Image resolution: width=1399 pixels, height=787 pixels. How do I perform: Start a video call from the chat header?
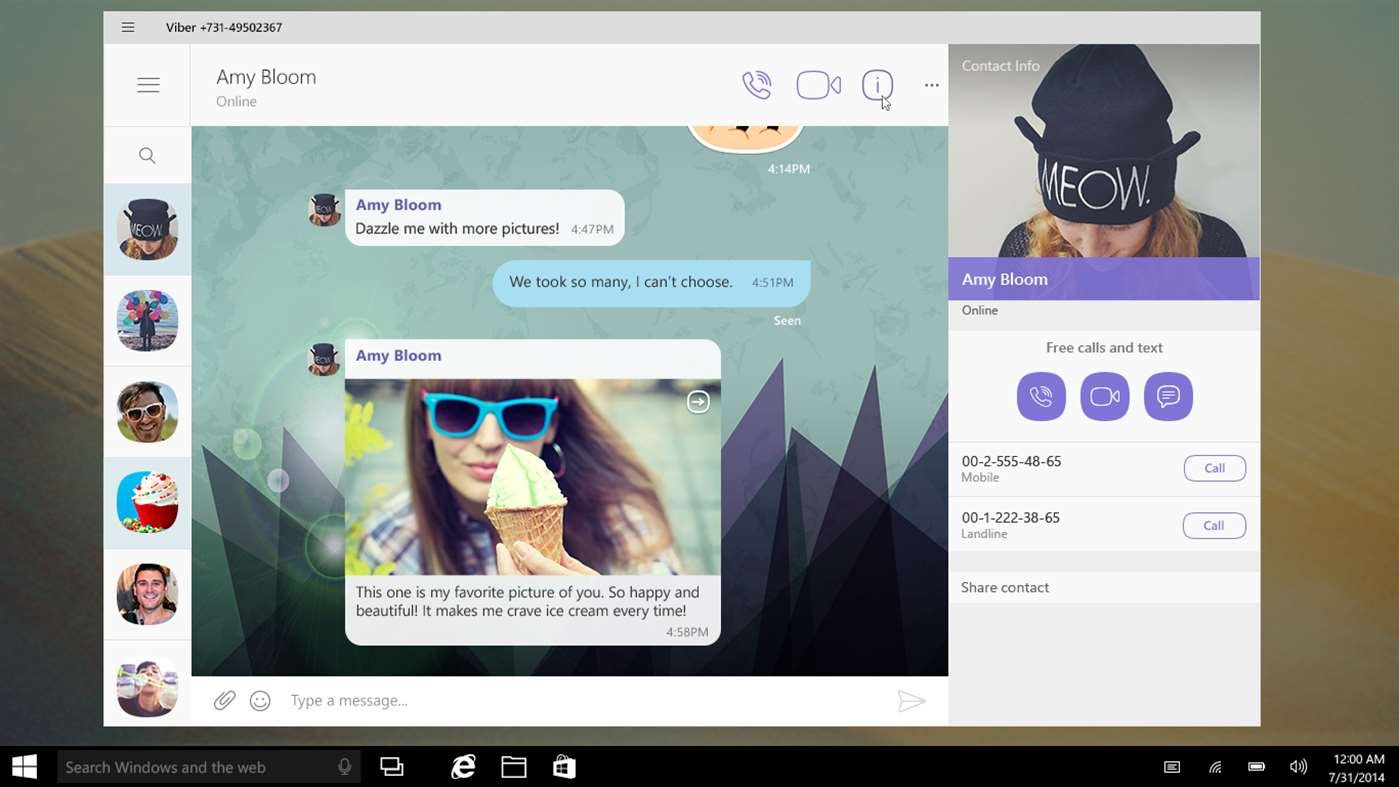[818, 85]
